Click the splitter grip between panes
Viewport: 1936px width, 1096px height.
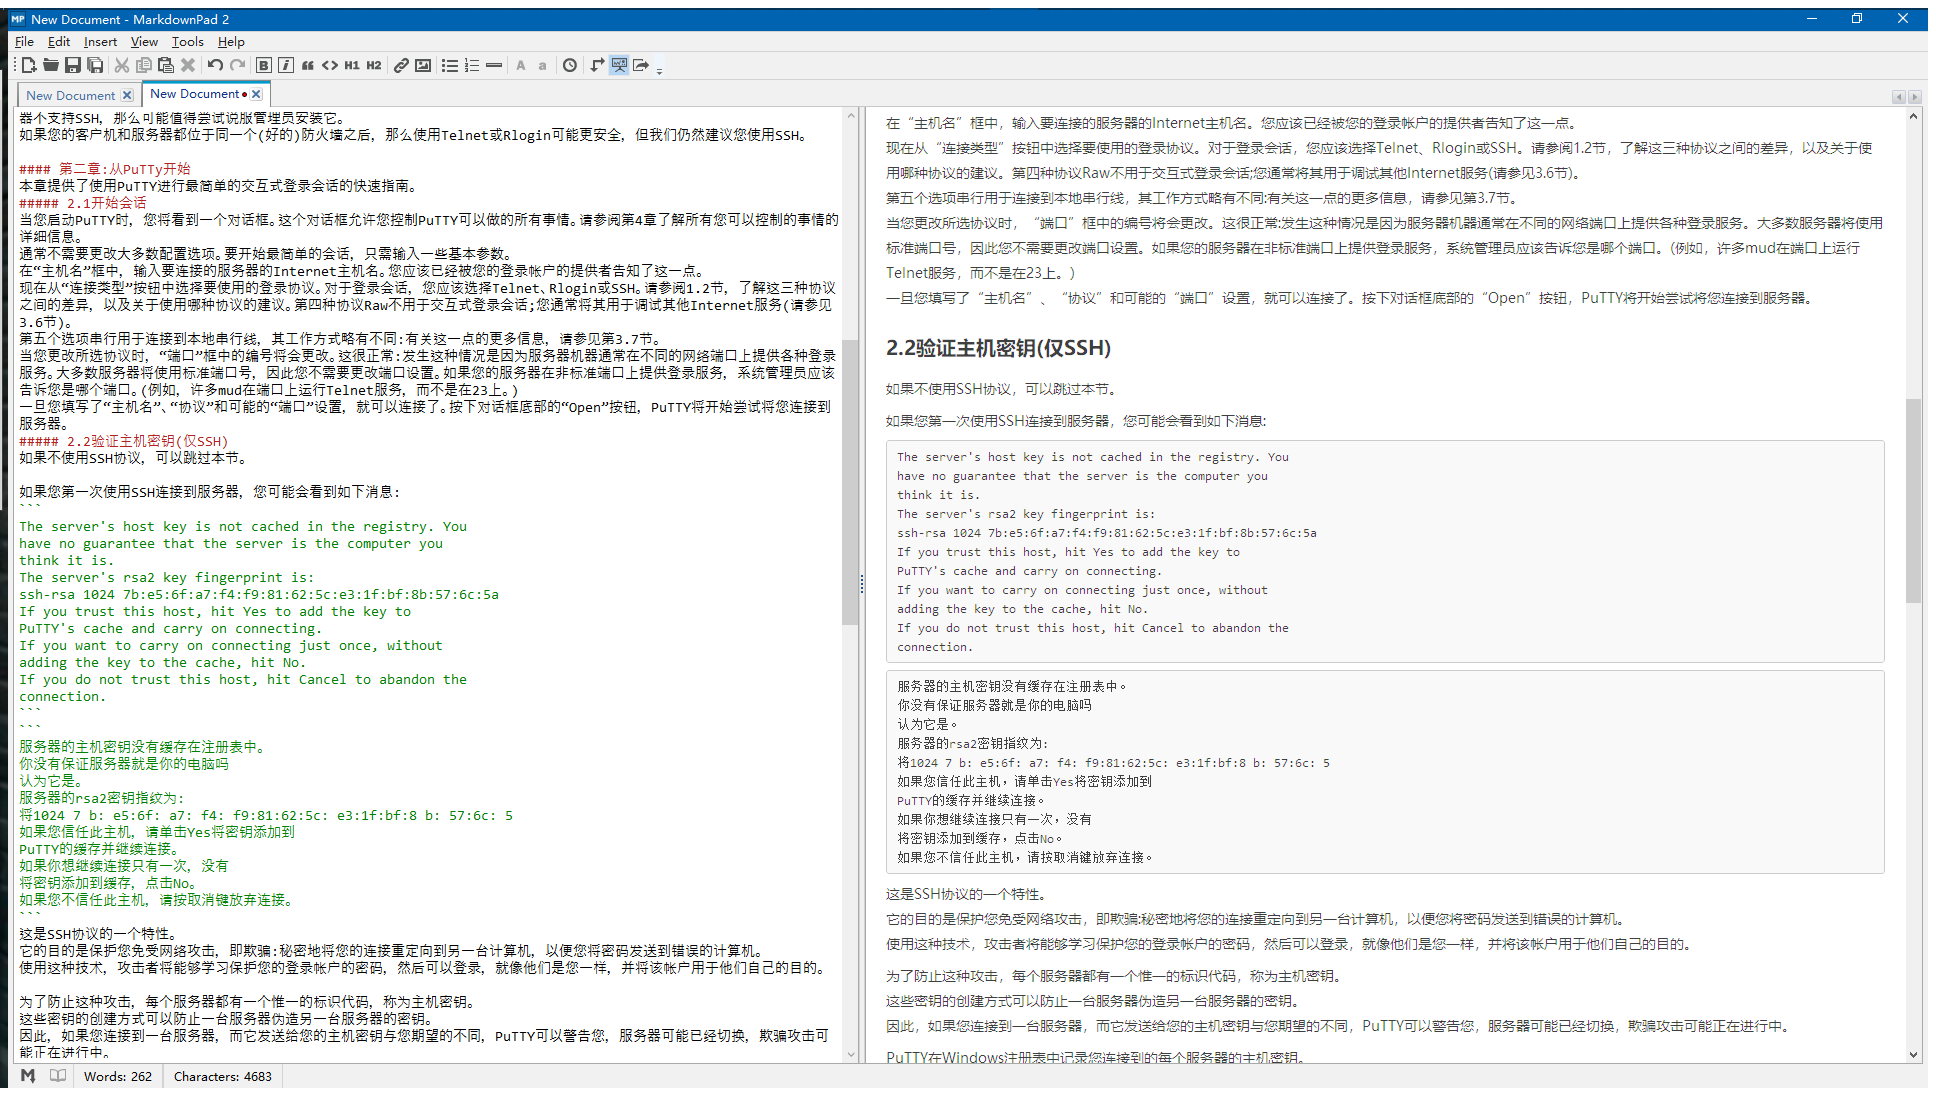click(862, 584)
